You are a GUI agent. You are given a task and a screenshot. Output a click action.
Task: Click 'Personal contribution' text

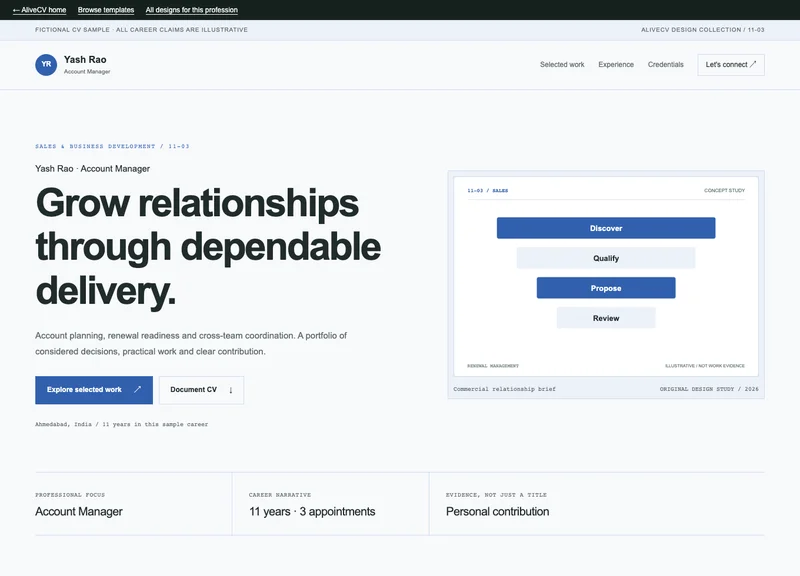coord(497,512)
